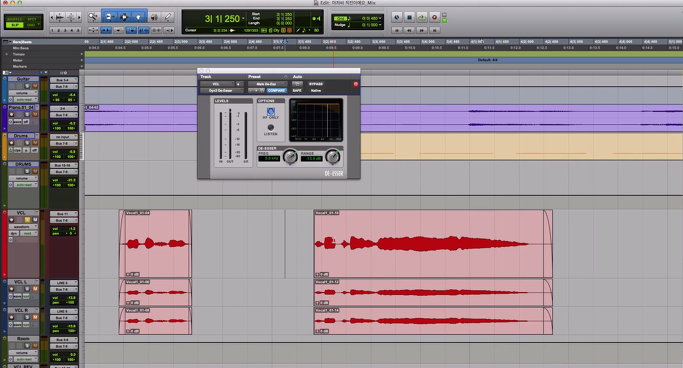Select the VCL R track name
The image size is (683, 368).
click(21, 311)
